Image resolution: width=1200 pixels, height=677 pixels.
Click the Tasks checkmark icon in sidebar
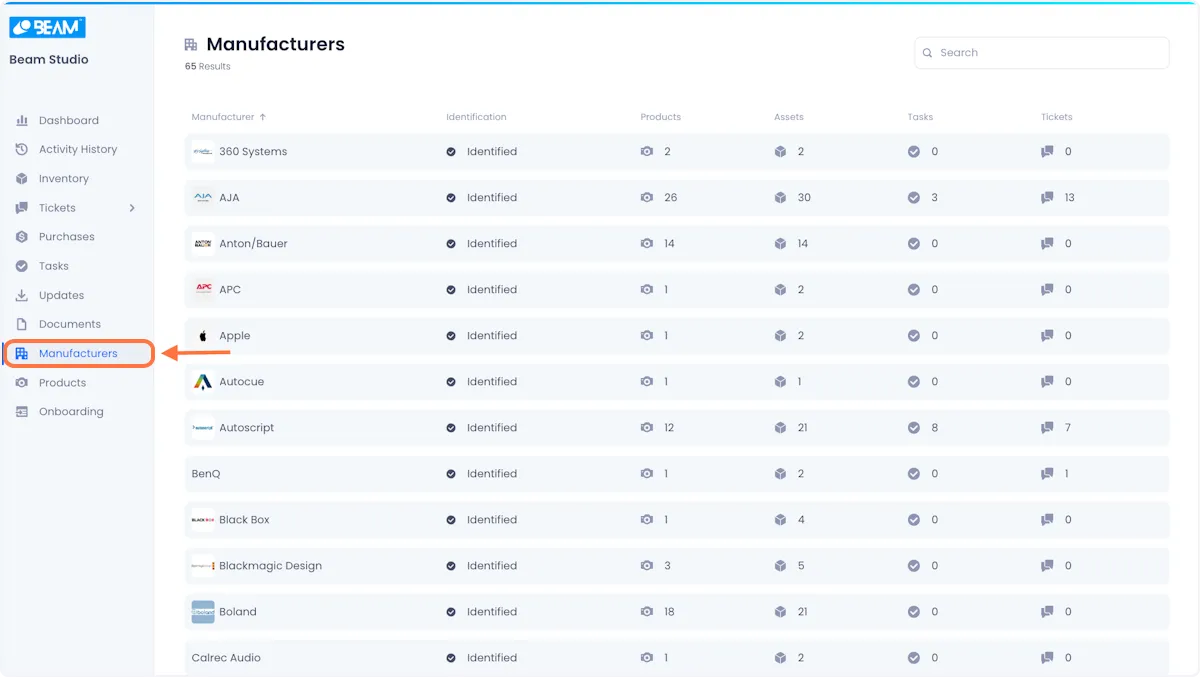click(x=22, y=266)
